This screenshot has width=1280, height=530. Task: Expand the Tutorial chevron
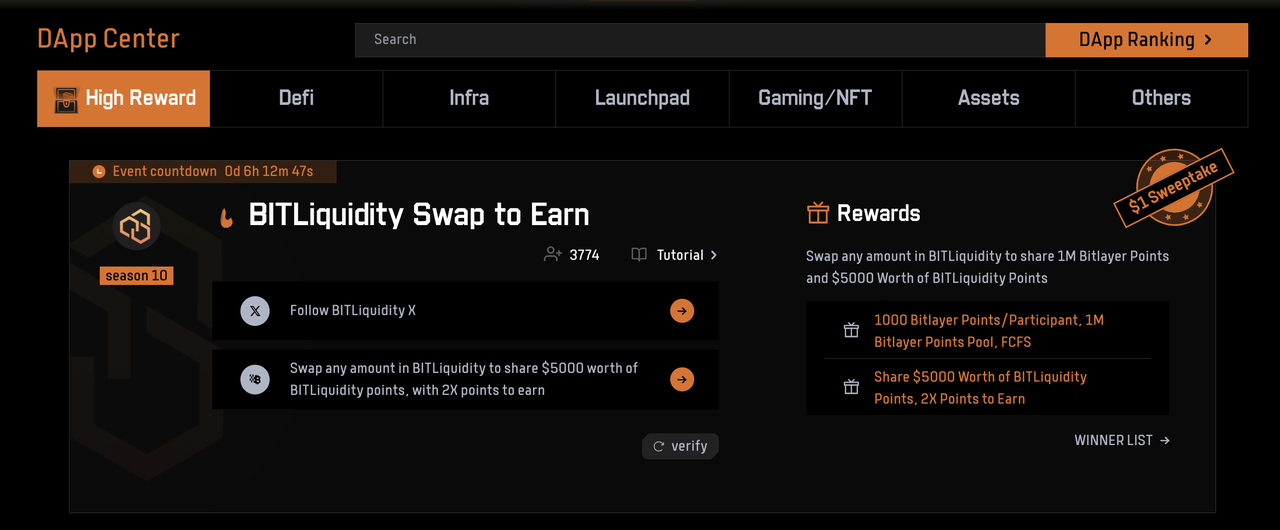[713, 255]
